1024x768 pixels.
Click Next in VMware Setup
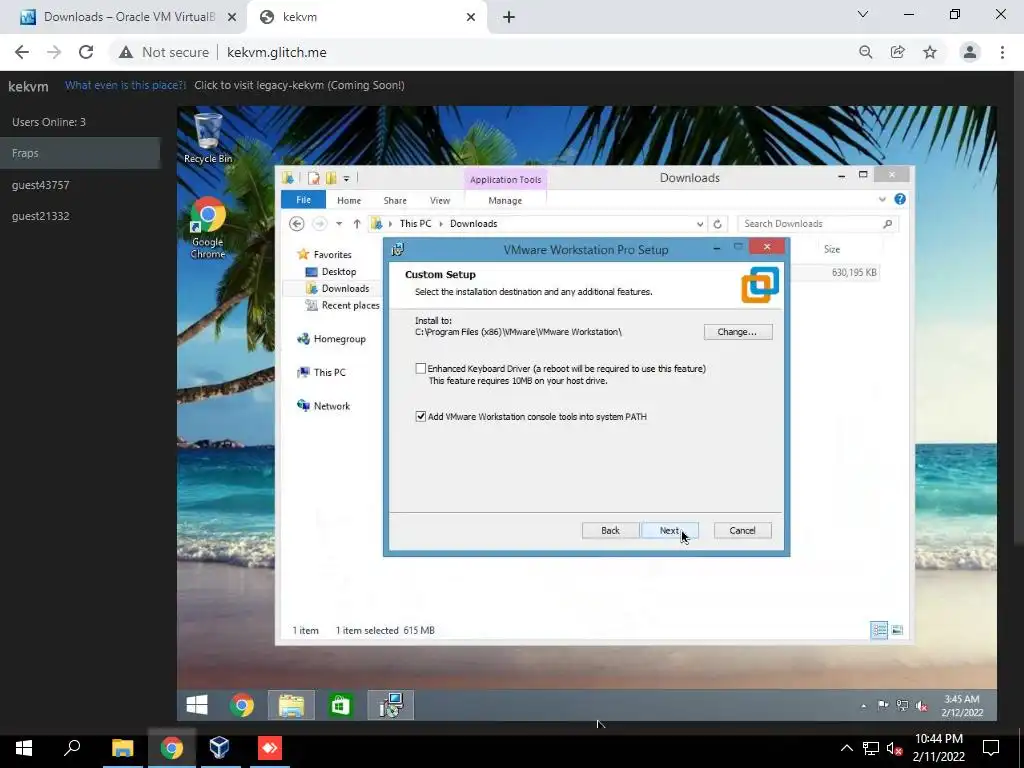[x=670, y=530]
